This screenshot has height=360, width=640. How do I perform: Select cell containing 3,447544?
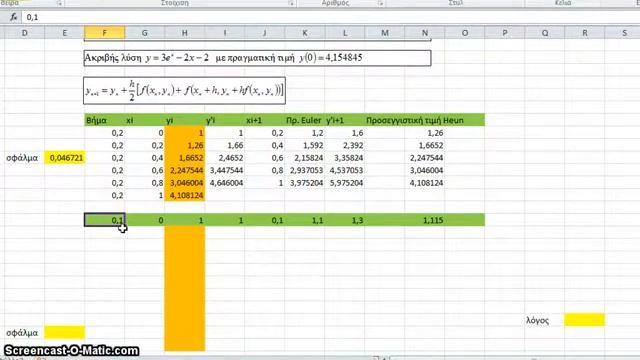tap(224, 170)
